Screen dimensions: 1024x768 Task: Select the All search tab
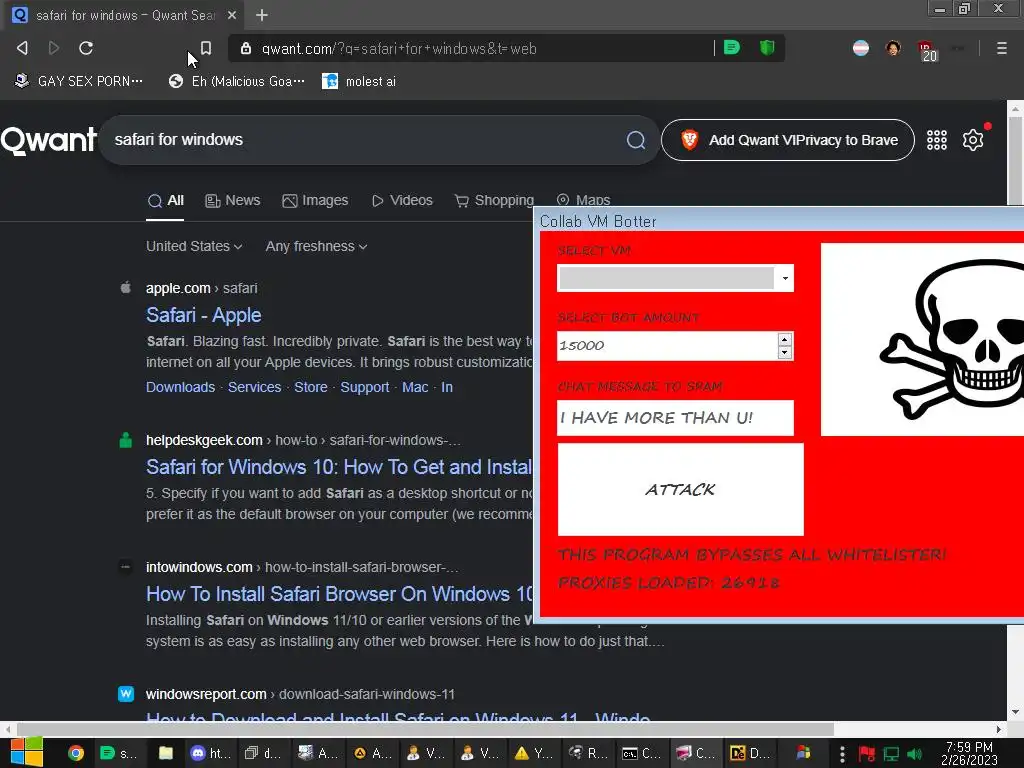[x=165, y=200]
